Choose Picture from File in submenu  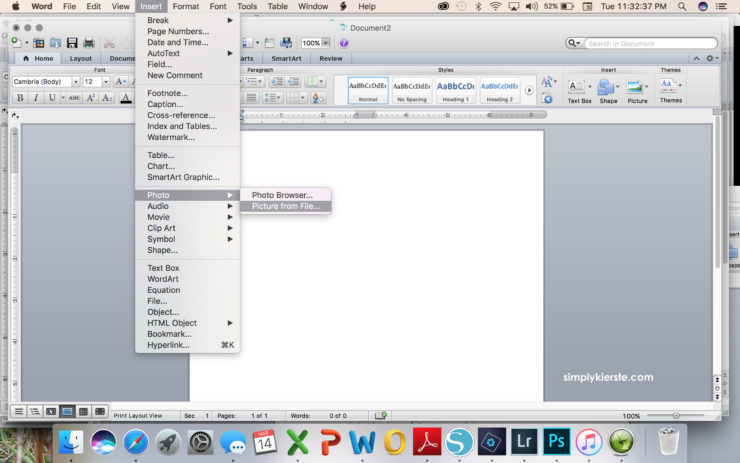click(x=285, y=206)
